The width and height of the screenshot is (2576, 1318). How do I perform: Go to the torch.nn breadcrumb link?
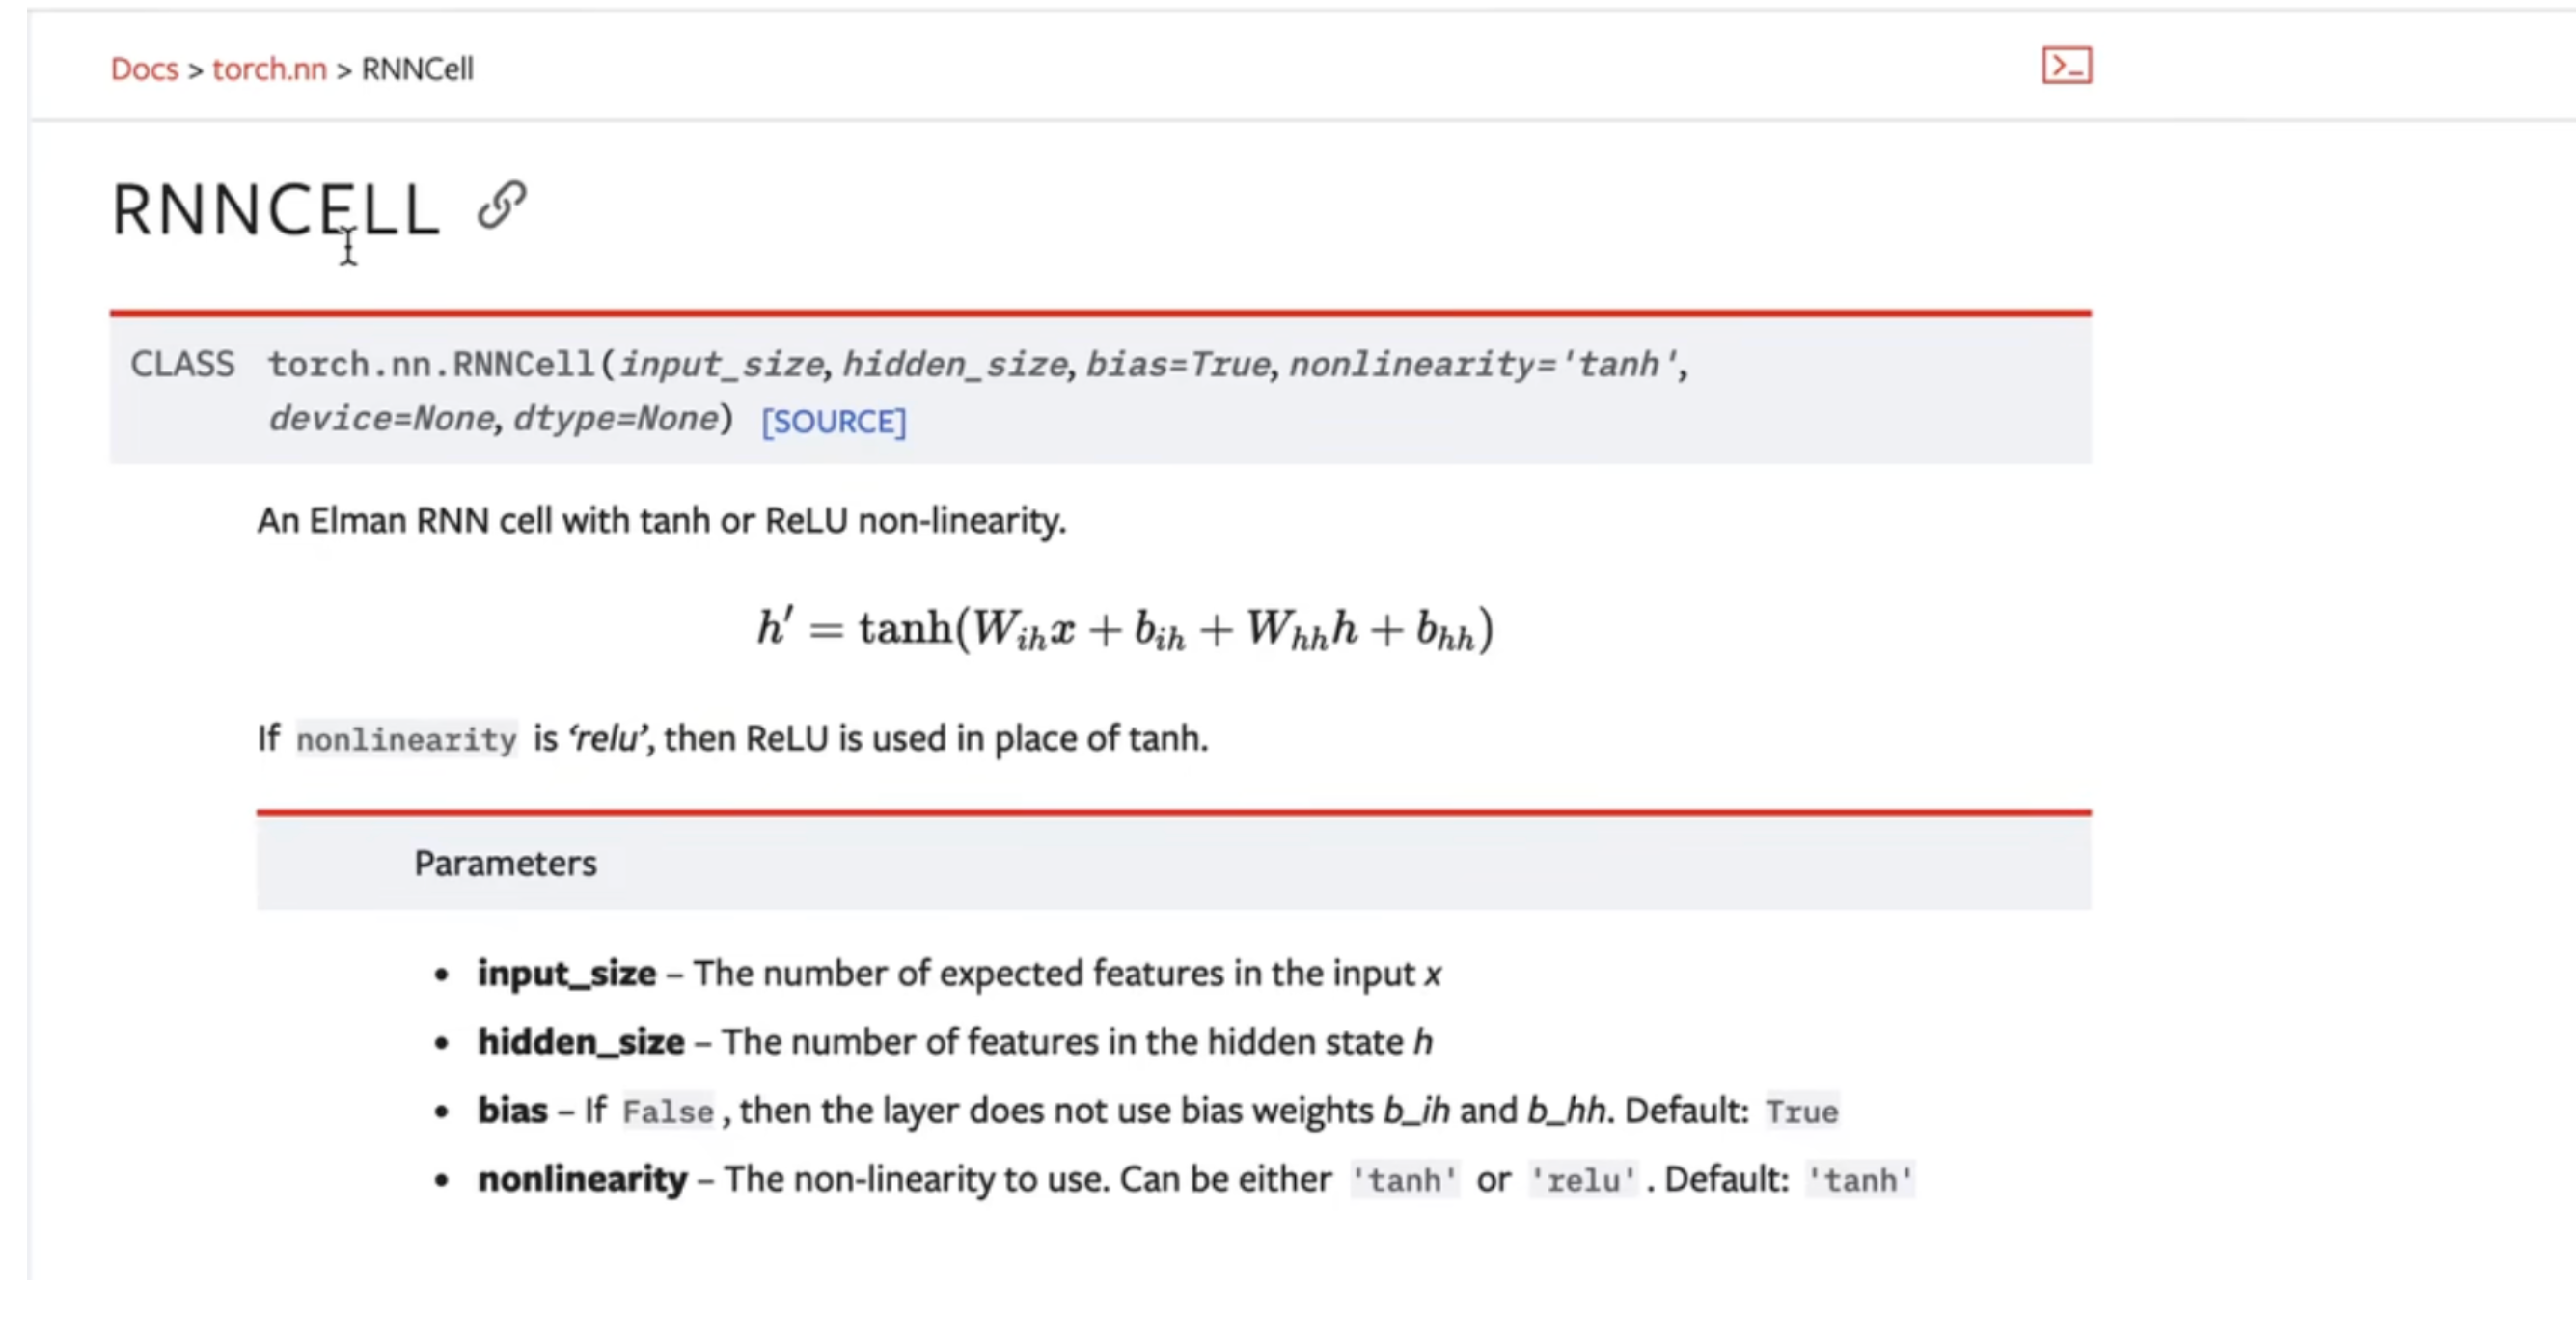tap(269, 69)
